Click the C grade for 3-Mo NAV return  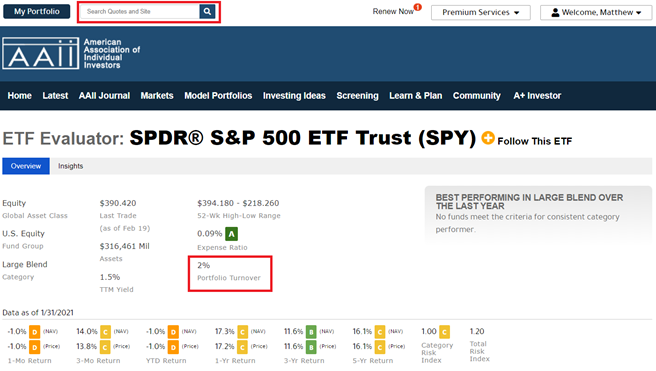105,332
